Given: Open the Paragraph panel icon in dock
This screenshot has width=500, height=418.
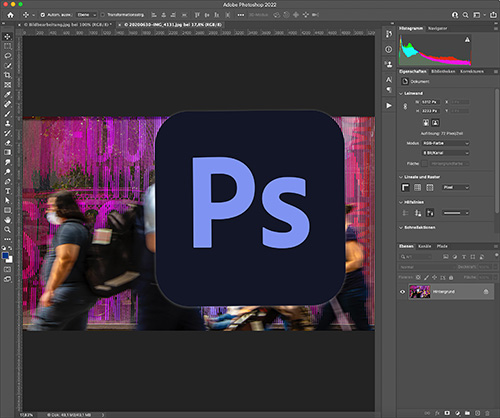Looking at the screenshot, I should click(x=389, y=89).
